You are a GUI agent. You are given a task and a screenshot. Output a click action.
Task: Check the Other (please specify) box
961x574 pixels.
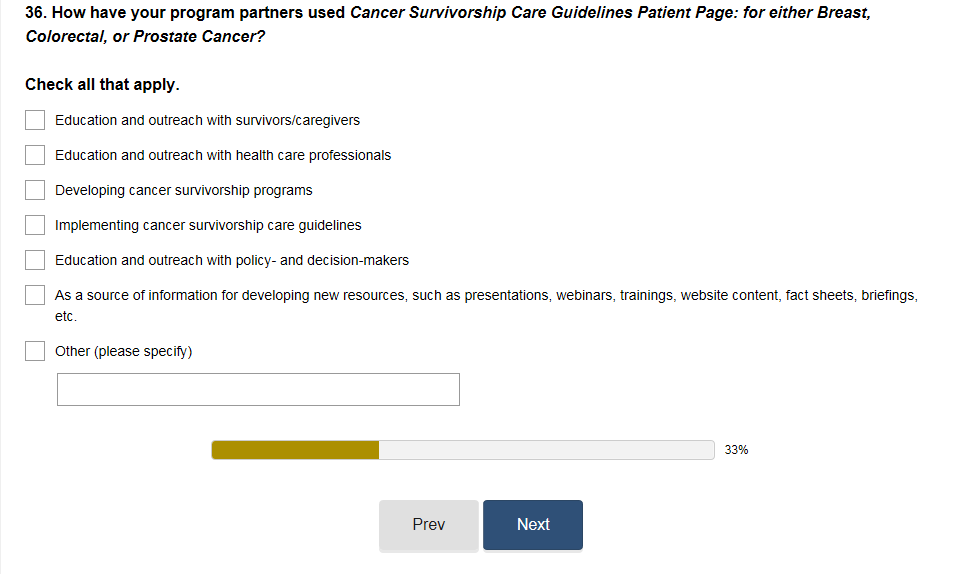tap(35, 351)
